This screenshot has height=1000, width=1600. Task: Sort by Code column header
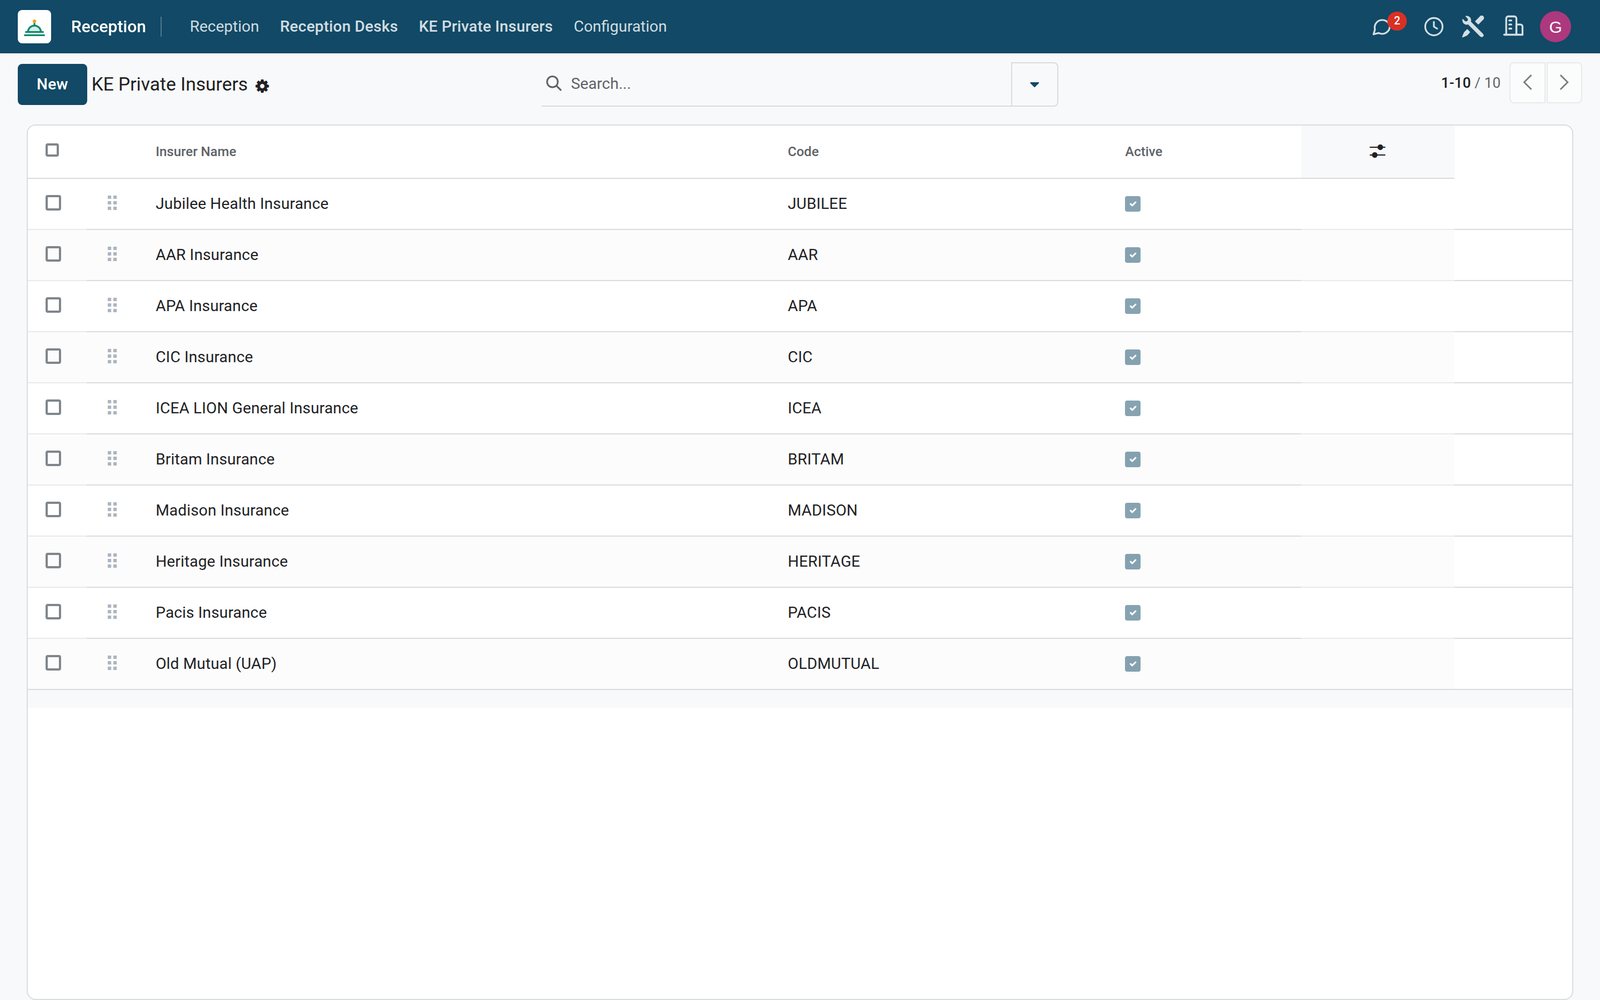[x=803, y=152]
